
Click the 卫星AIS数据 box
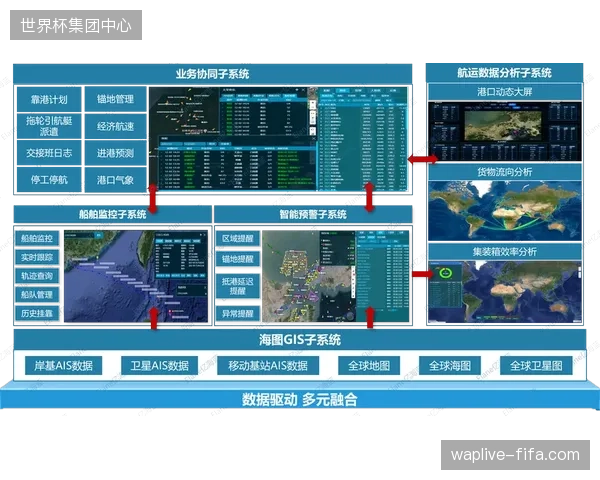click(159, 366)
